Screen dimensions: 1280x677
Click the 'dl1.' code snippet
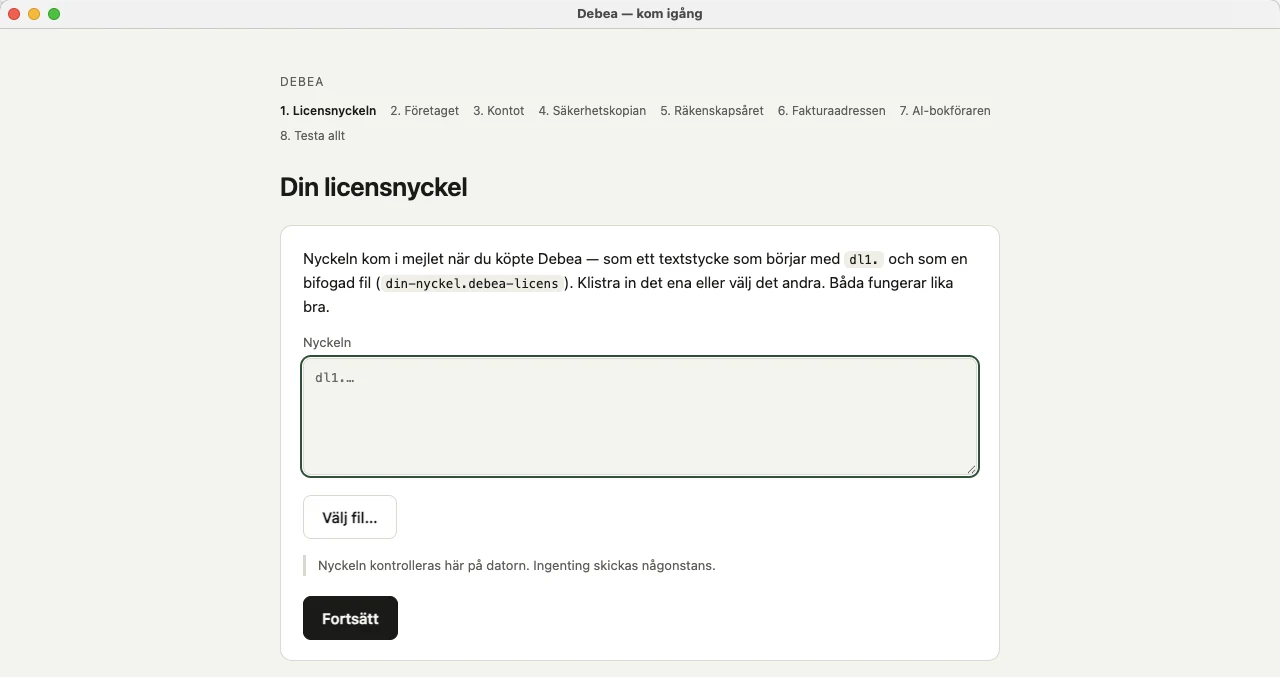point(864,259)
